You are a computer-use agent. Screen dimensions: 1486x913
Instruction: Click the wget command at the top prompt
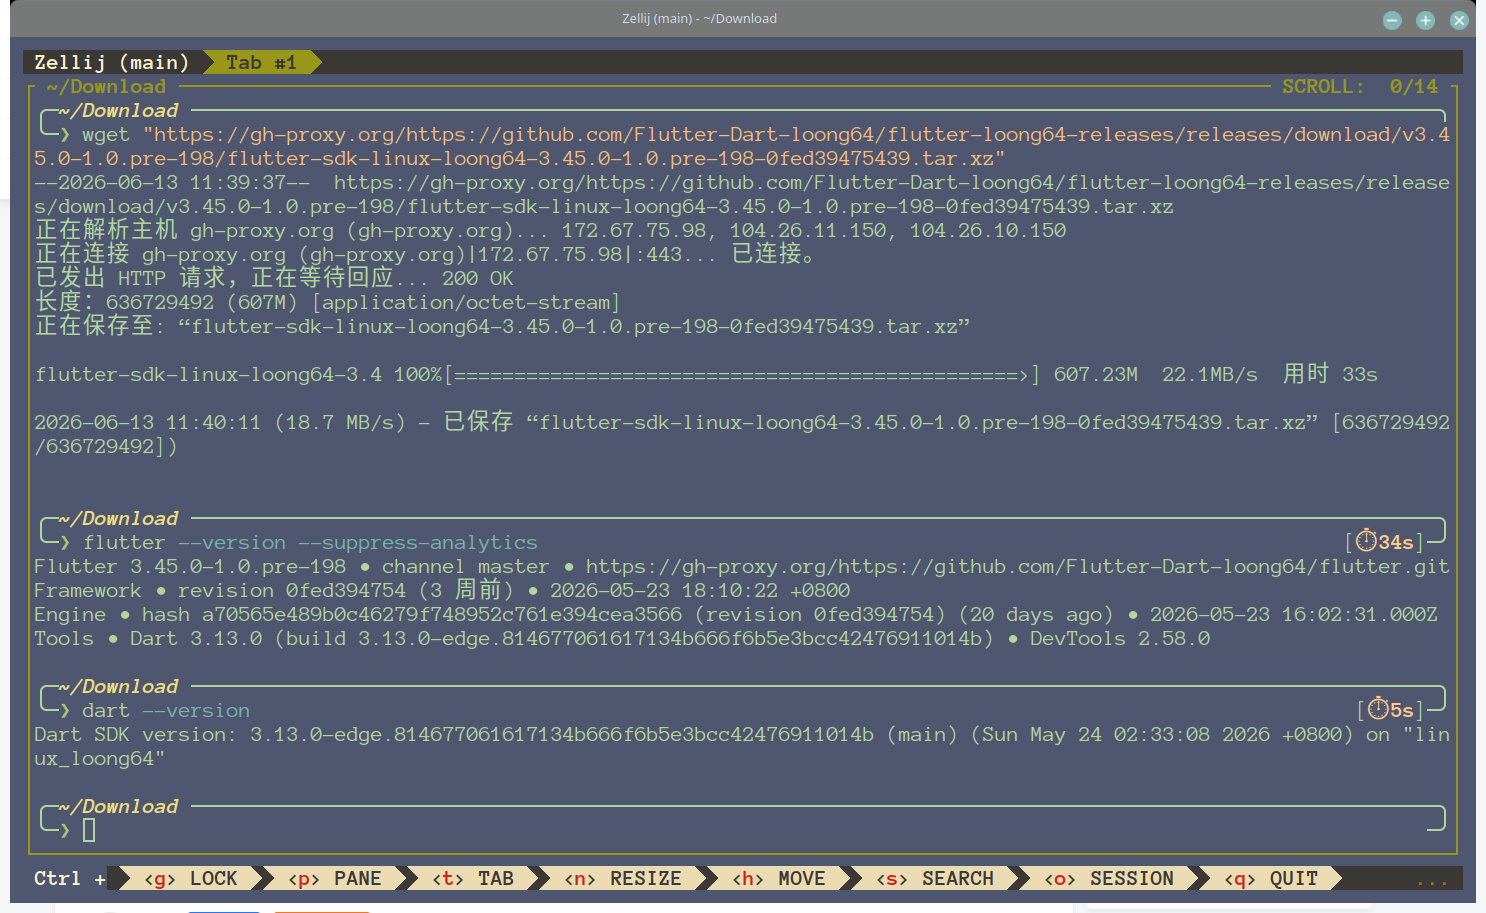[x=742, y=146]
